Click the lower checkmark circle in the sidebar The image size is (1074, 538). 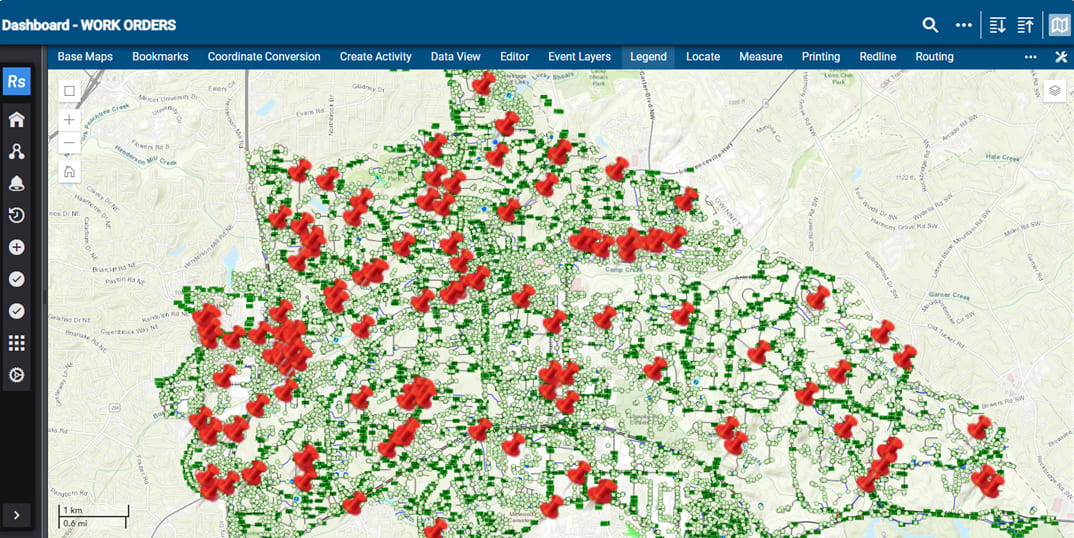click(x=16, y=311)
